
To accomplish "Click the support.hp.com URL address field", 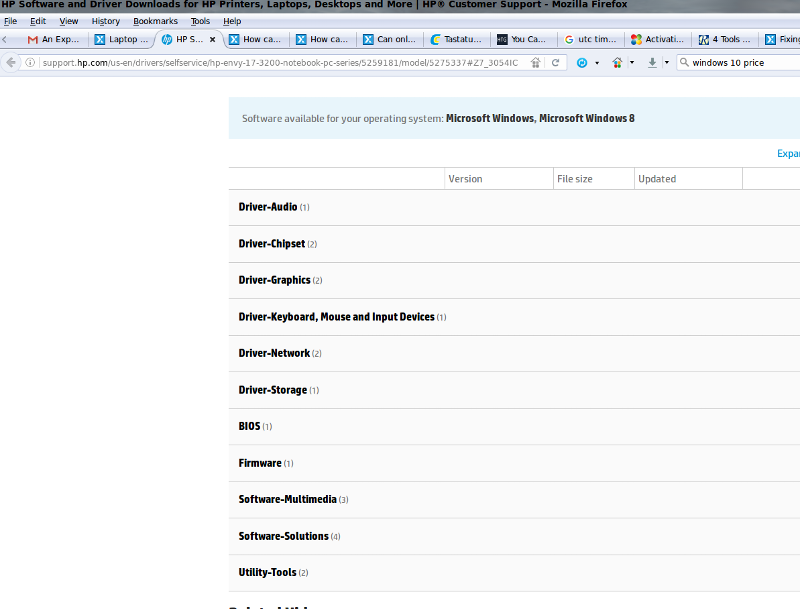I will [x=280, y=63].
